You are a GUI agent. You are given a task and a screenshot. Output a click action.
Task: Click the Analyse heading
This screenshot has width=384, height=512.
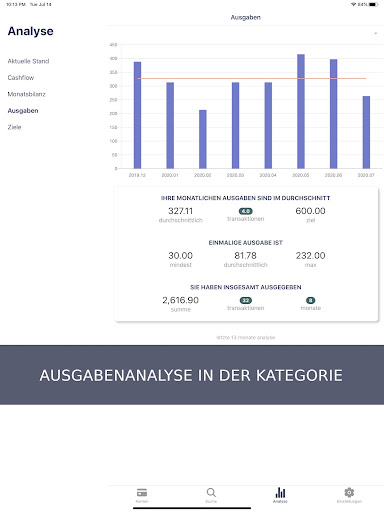coord(30,31)
